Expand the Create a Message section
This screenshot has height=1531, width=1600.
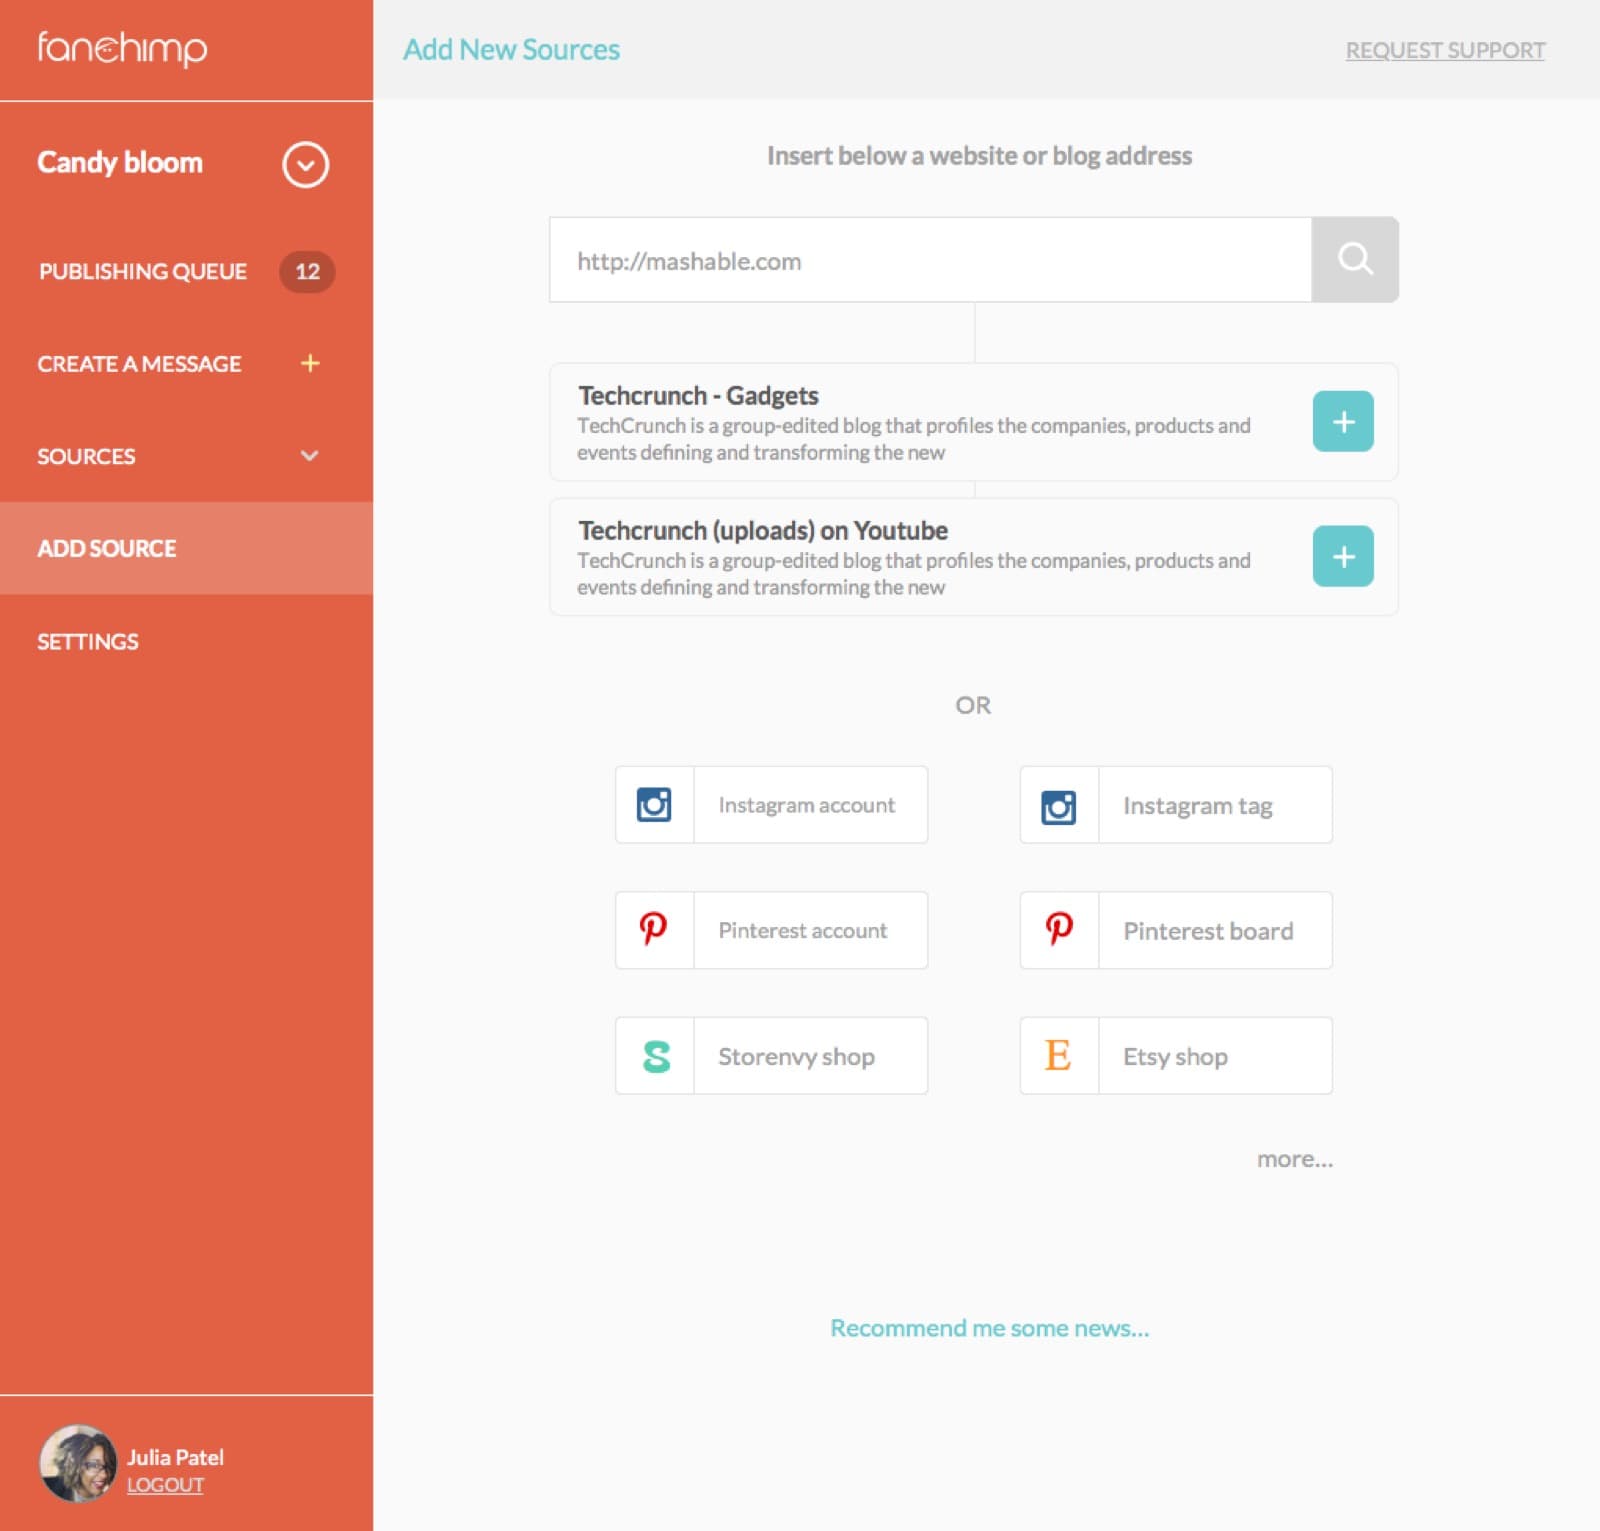click(x=310, y=364)
